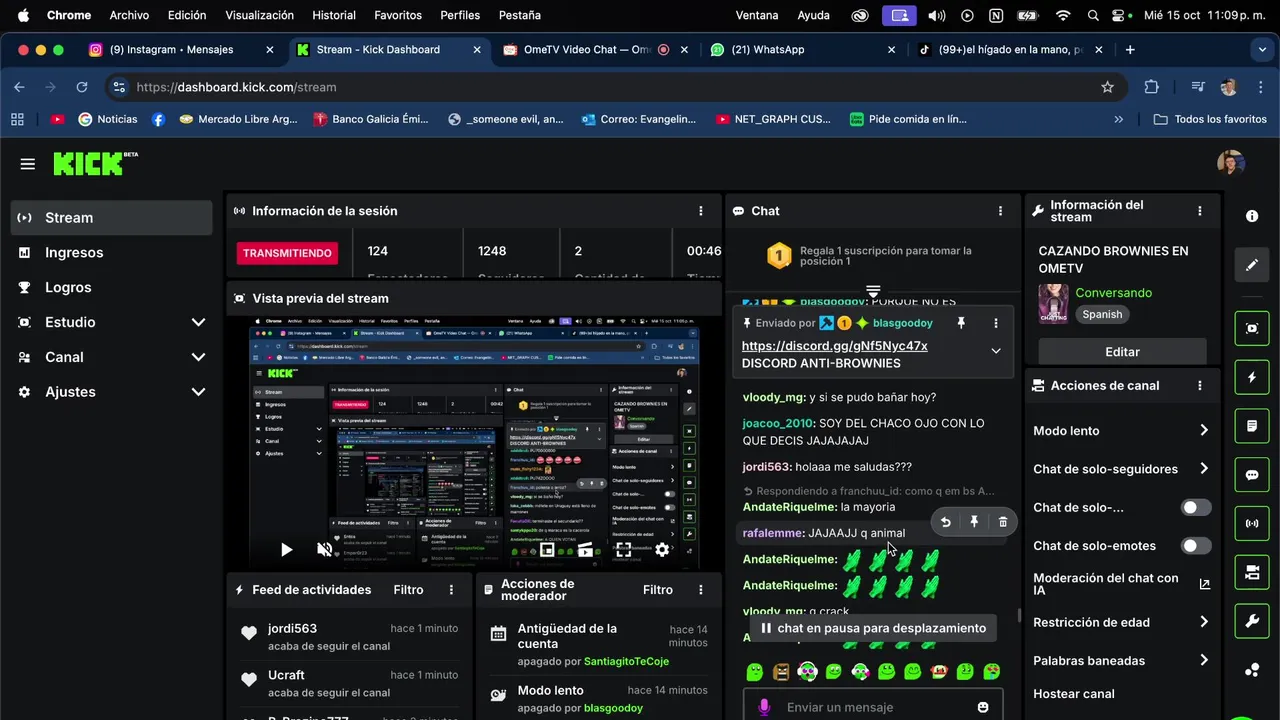The width and height of the screenshot is (1280, 720).
Task: Open options menu of Información de la sesión
Action: pyautogui.click(x=701, y=211)
